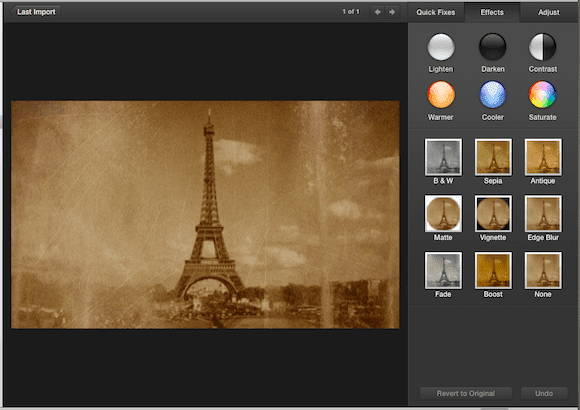Toggle the Vignette effect
Image resolution: width=580 pixels, height=410 pixels.
pyautogui.click(x=493, y=214)
